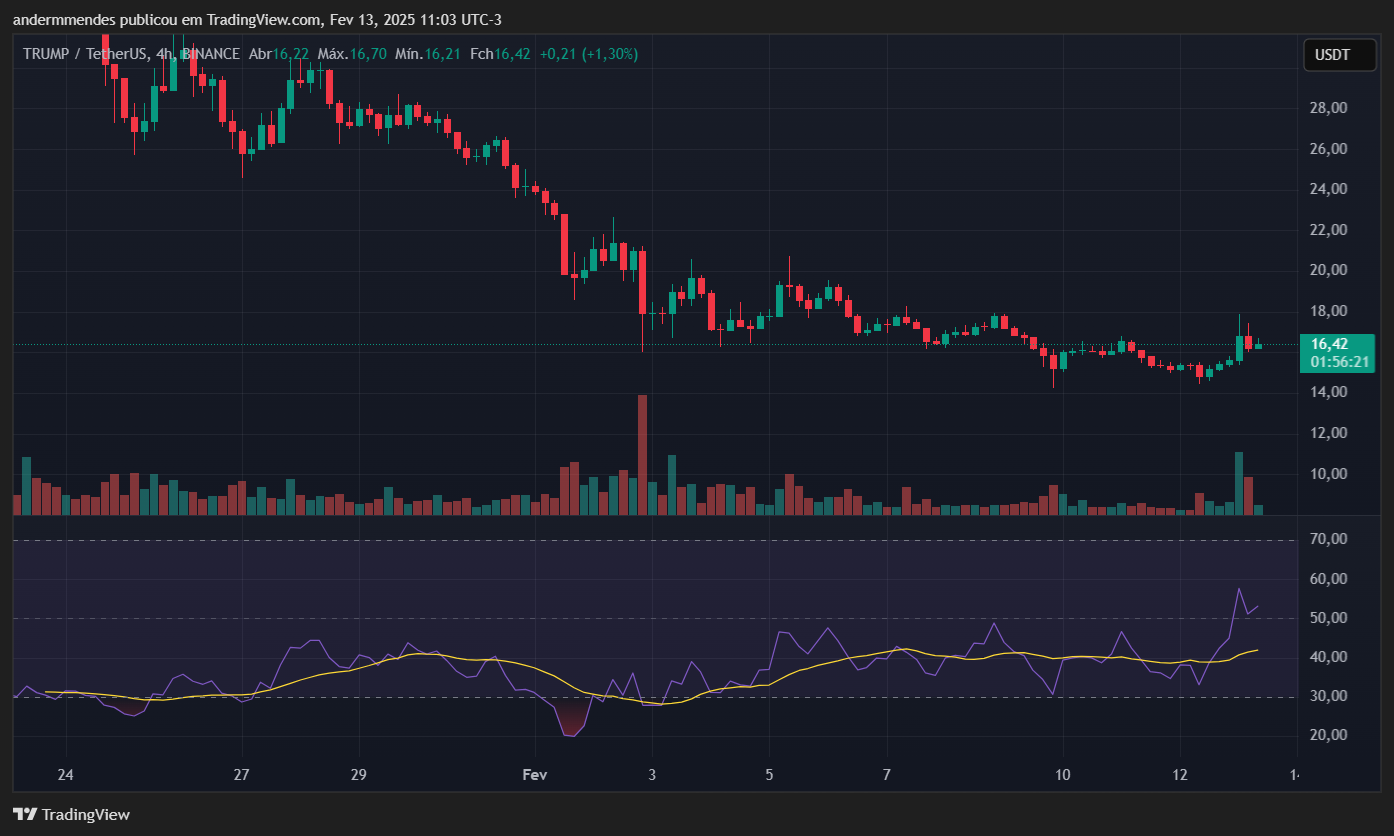Click the date label 10 on time axis
1394x836 pixels.
[1062, 775]
